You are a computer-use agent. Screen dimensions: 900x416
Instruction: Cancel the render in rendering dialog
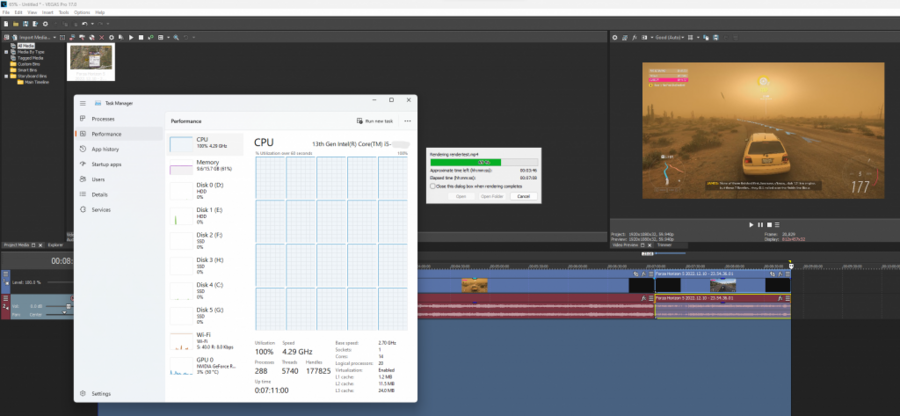pyautogui.click(x=523, y=196)
